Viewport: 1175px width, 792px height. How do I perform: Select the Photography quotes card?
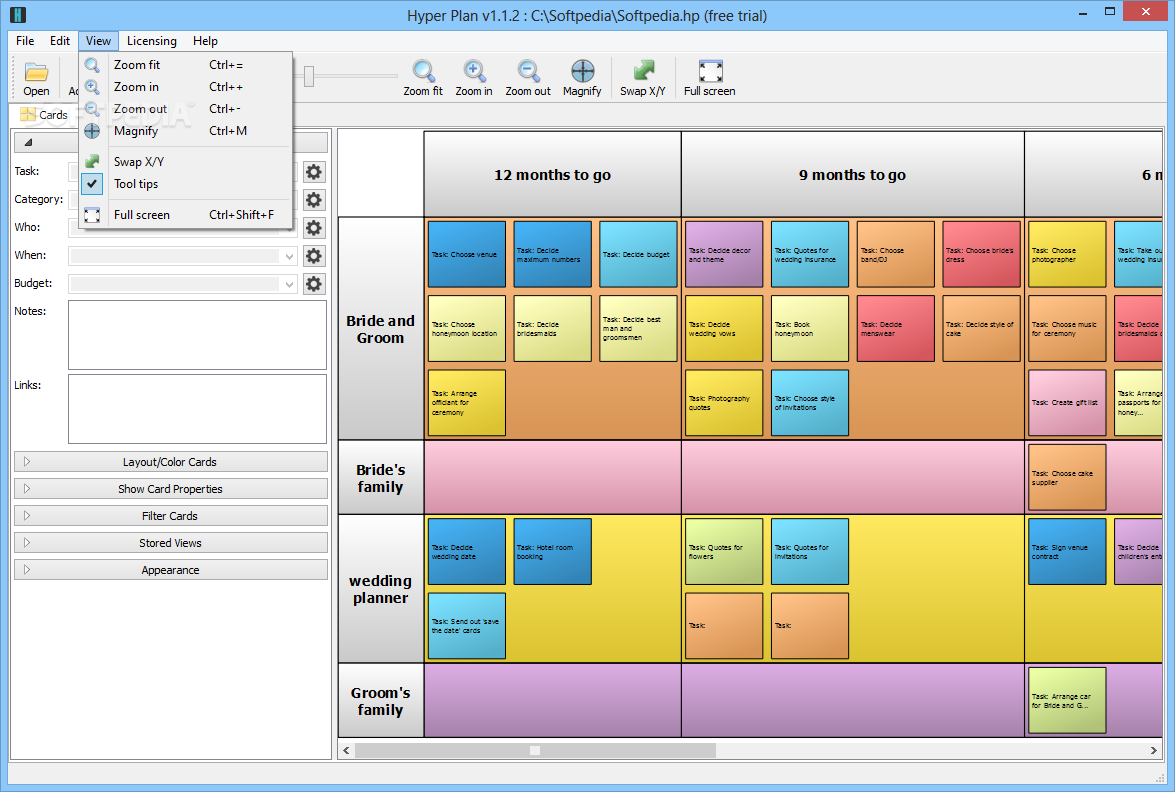click(724, 402)
